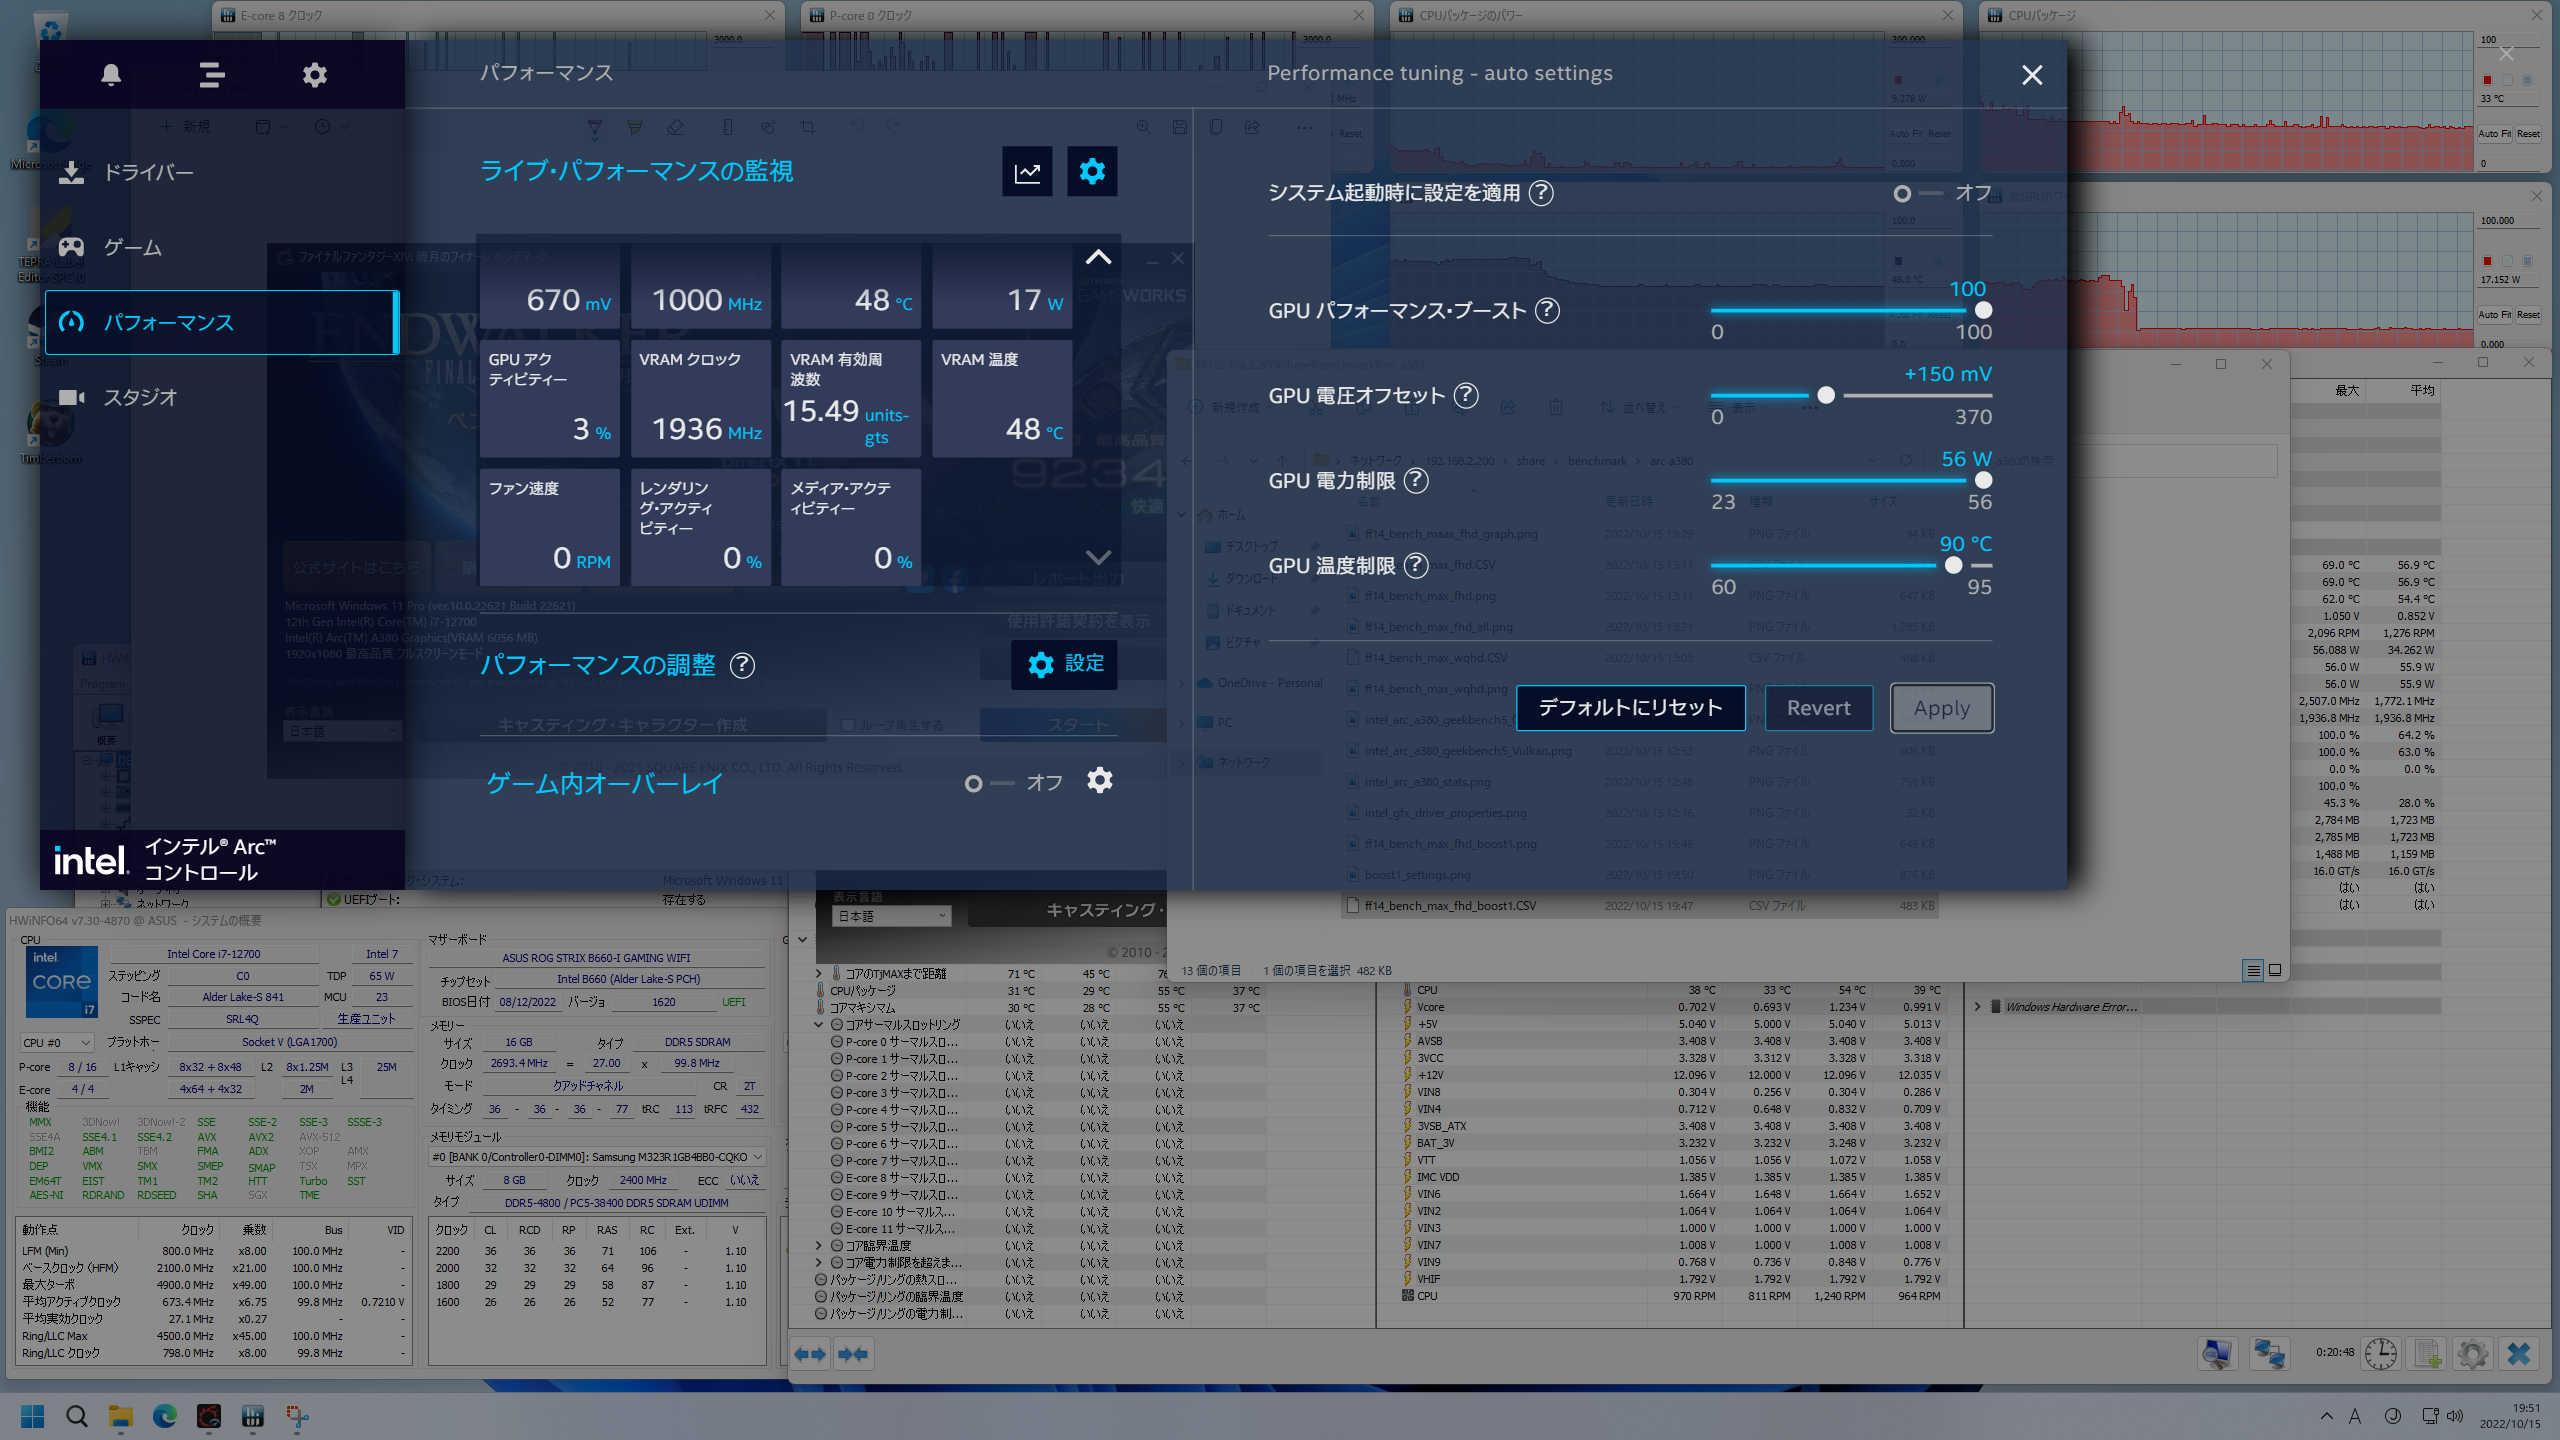Click HWiNFO log file icon

pyautogui.click(x=2428, y=1354)
